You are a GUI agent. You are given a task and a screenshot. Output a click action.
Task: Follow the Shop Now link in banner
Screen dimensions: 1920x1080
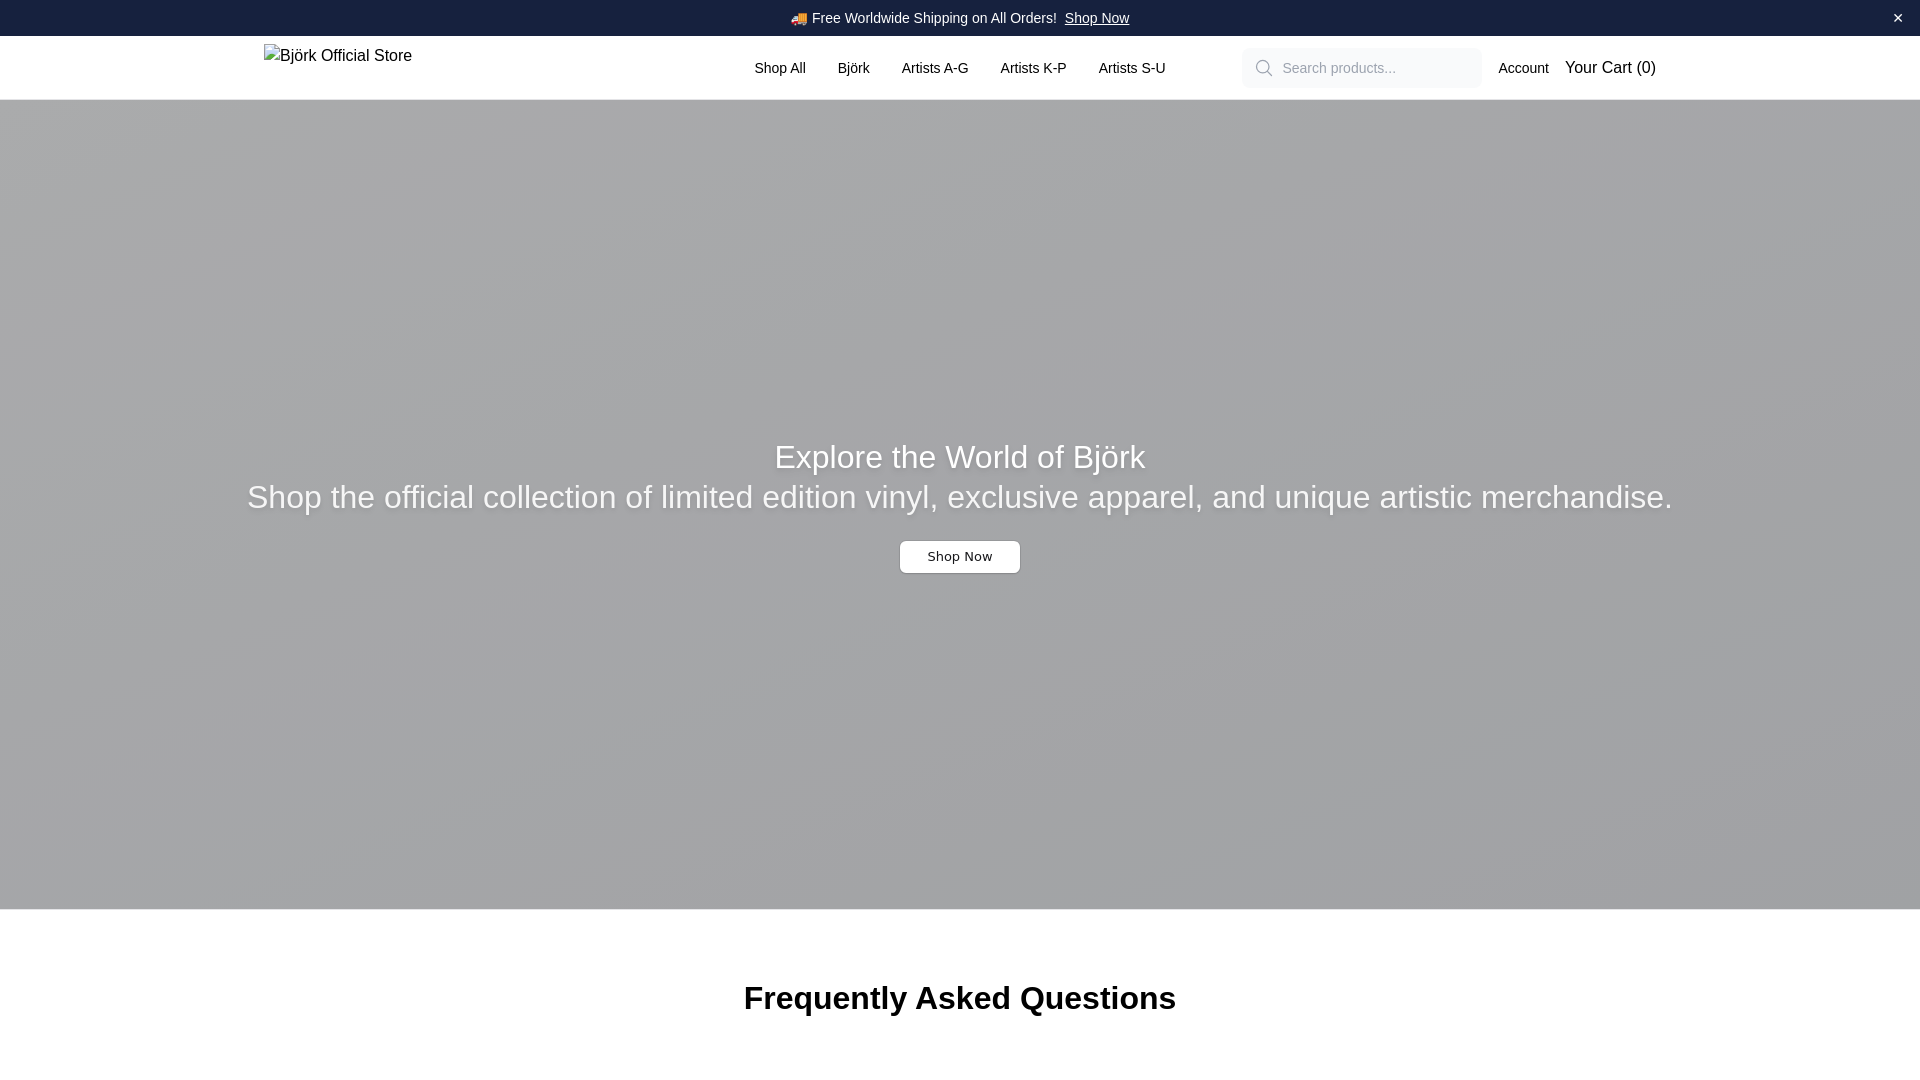click(x=1097, y=18)
